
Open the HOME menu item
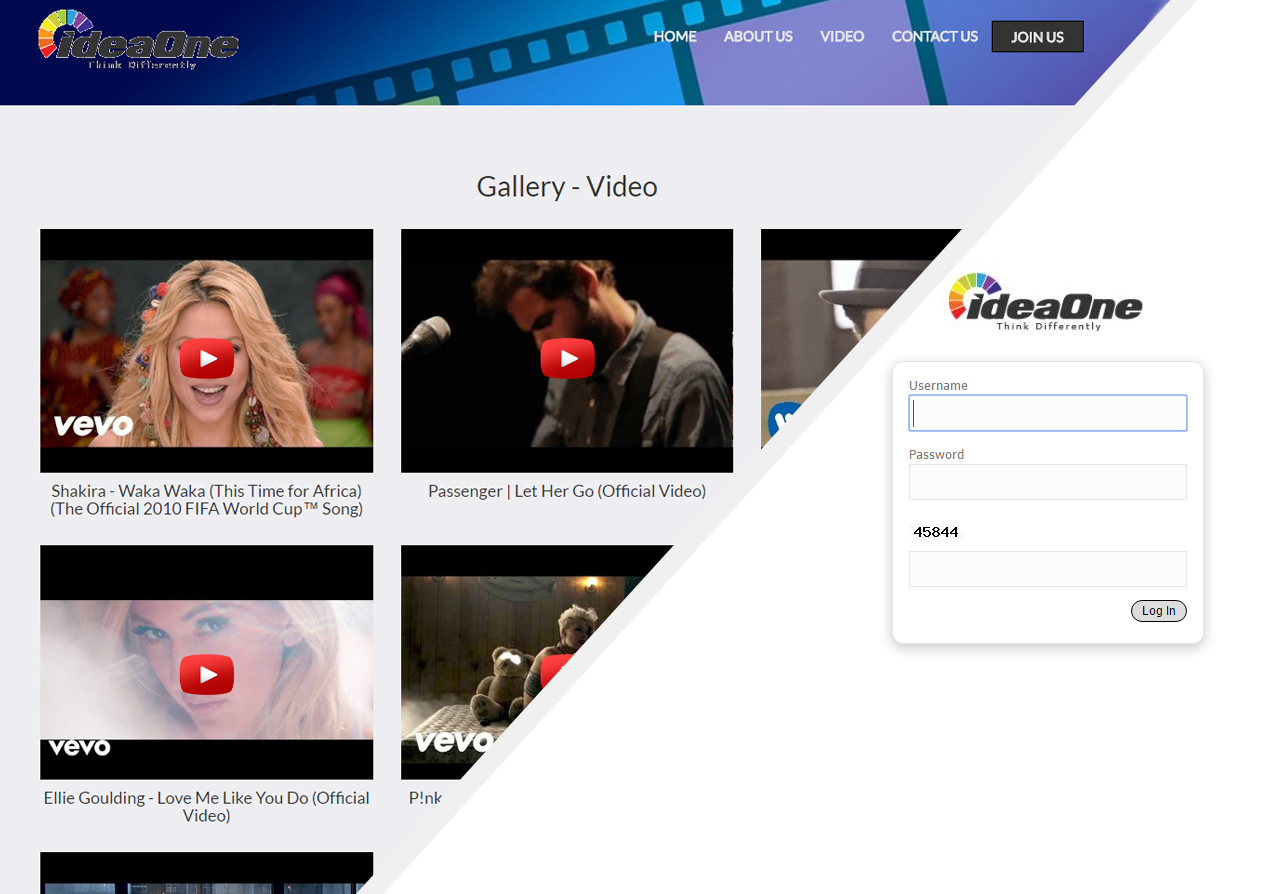(675, 36)
